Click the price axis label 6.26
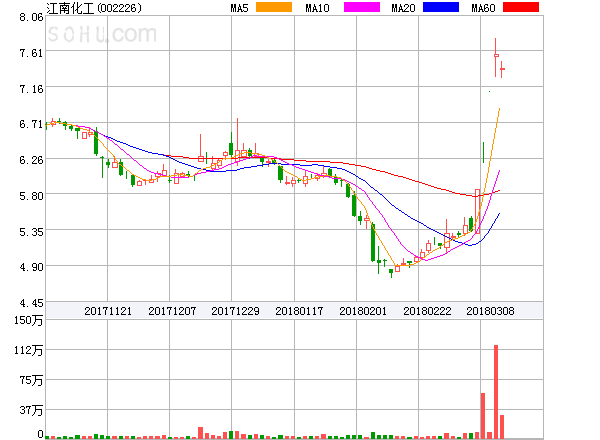The width and height of the screenshot is (600, 440). (x=31, y=160)
